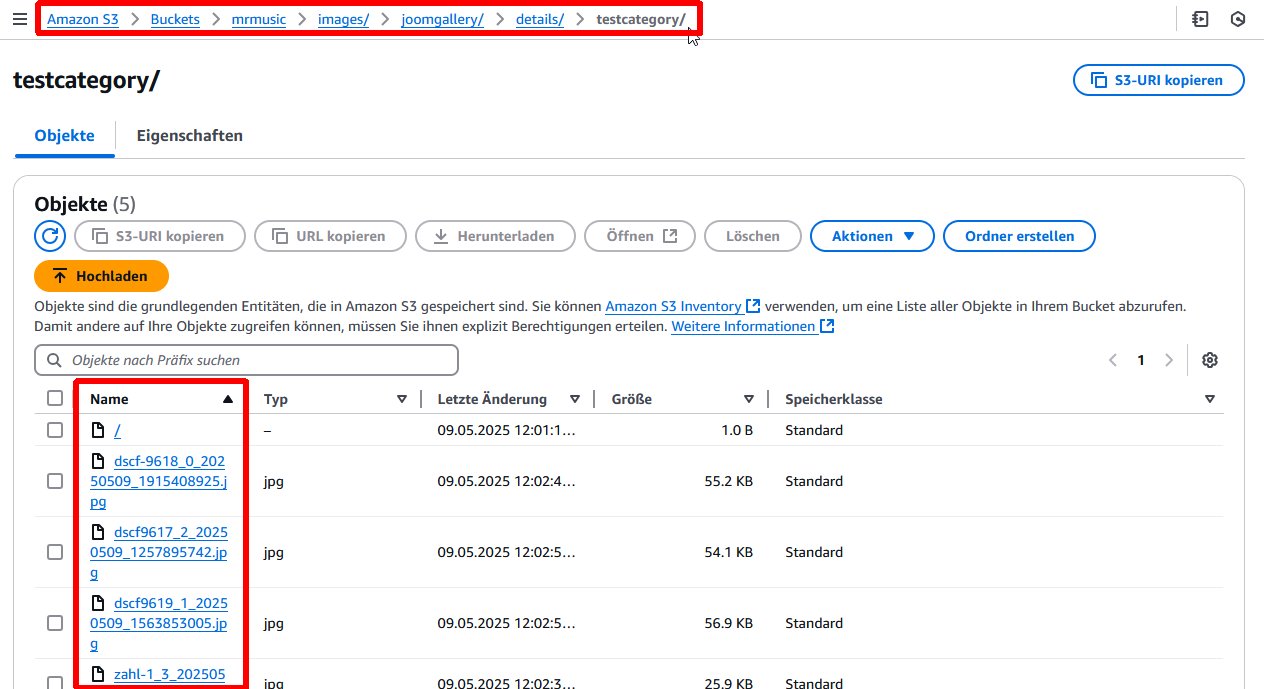This screenshot has width=1264, height=689.
Task: Click the URL kopieren button
Action: [x=330, y=236]
